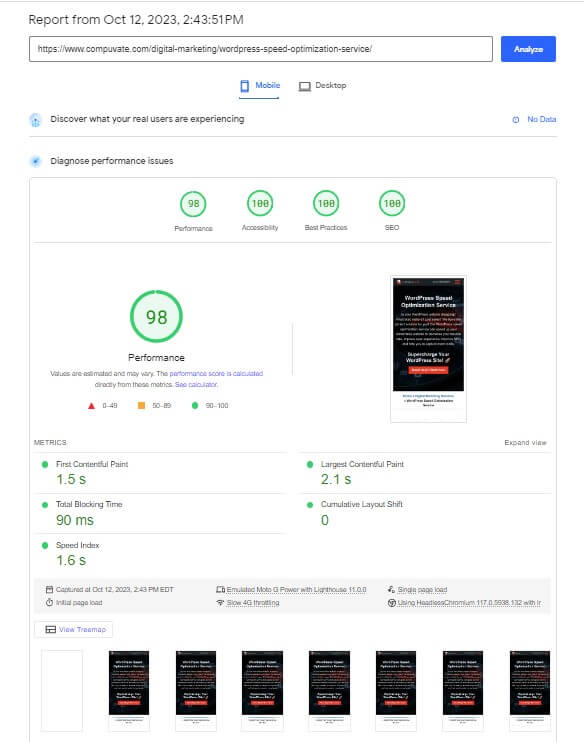Image resolution: width=584 pixels, height=742 pixels.
Task: Click the Diagnose performance issues icon
Action: tap(35, 161)
